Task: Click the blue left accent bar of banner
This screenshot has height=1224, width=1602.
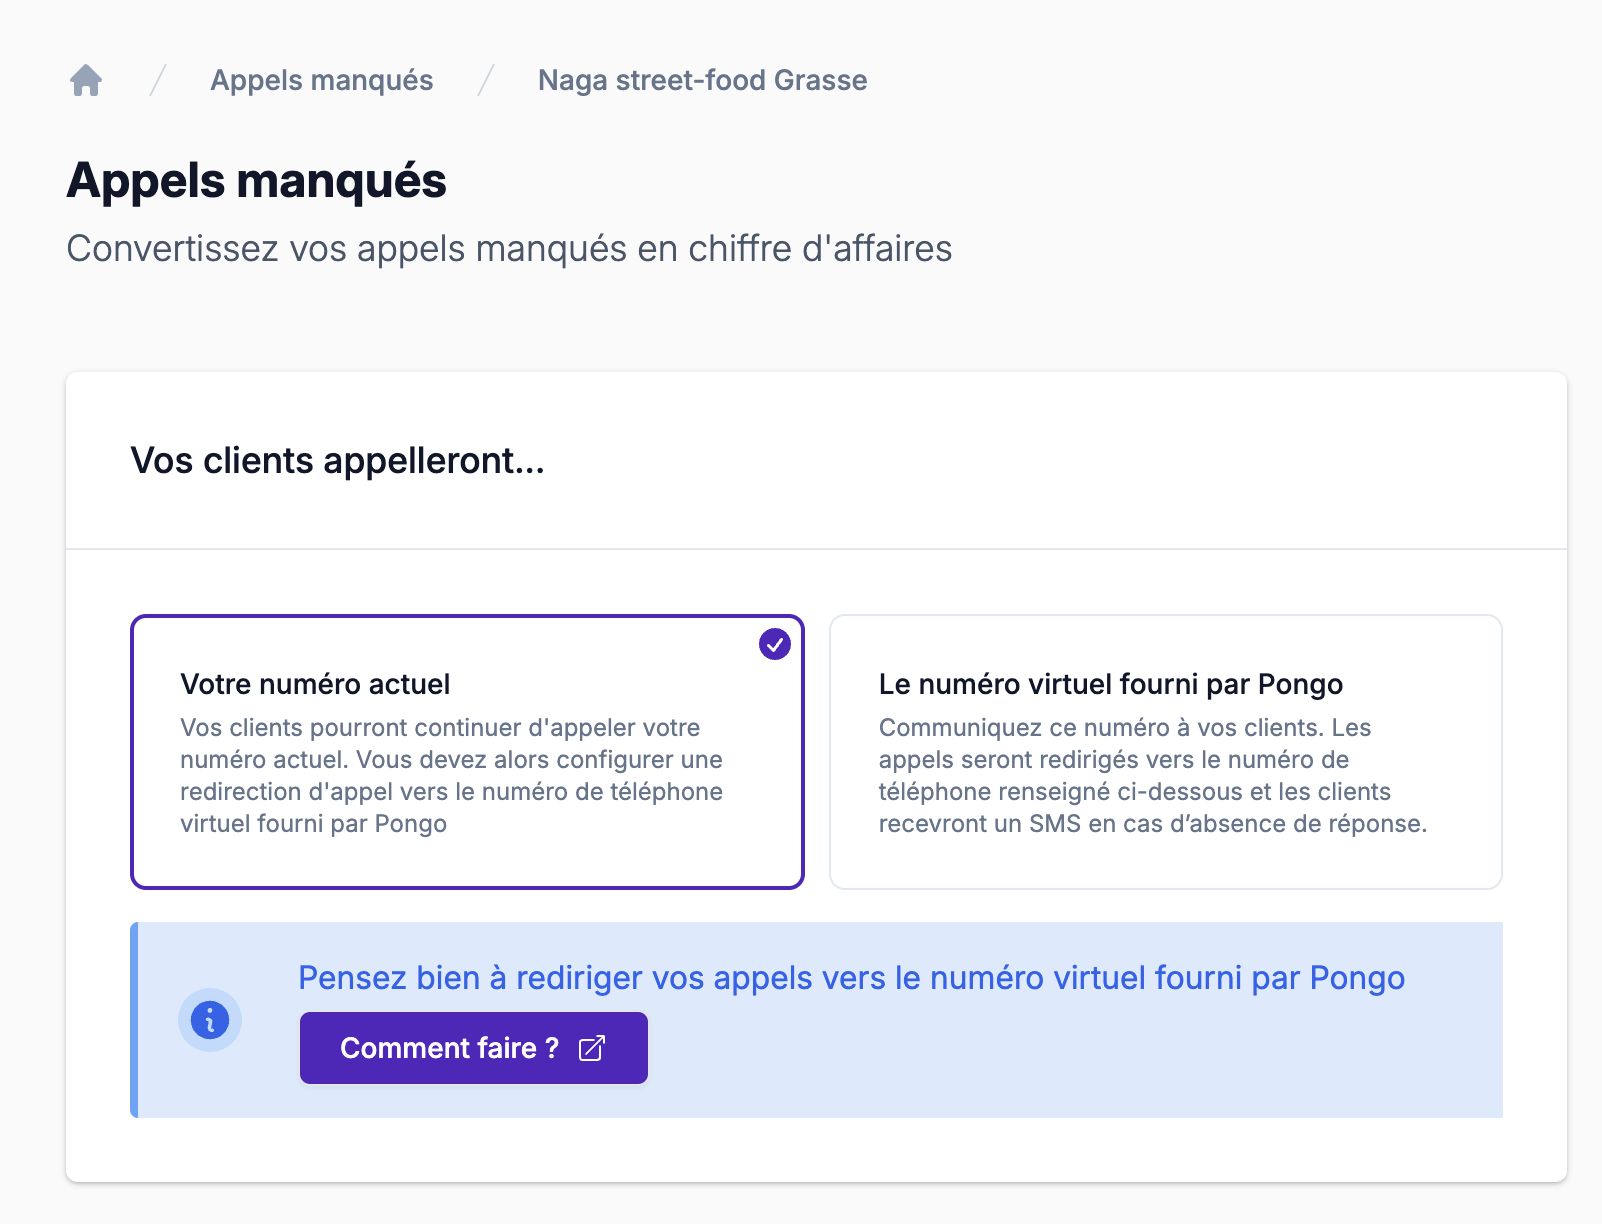Action: [134, 1020]
